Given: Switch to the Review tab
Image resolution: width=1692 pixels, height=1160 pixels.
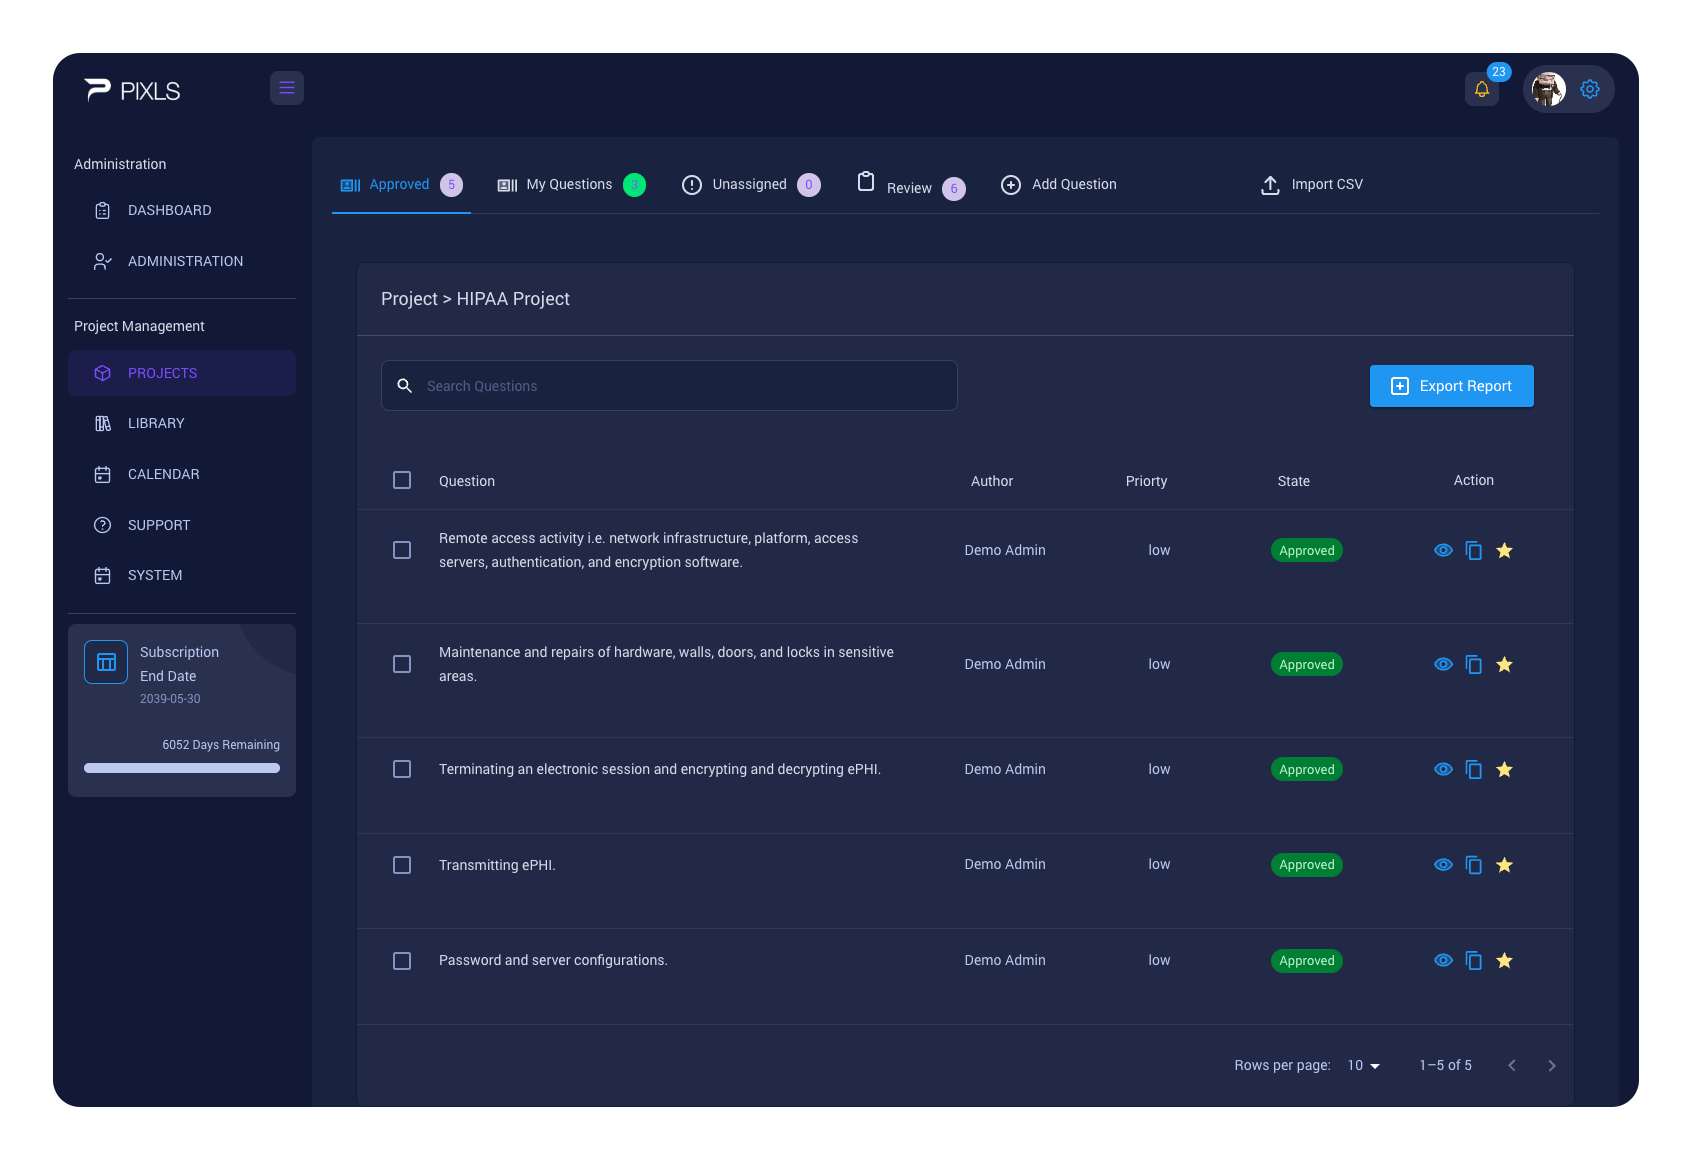Looking at the screenshot, I should click(911, 185).
